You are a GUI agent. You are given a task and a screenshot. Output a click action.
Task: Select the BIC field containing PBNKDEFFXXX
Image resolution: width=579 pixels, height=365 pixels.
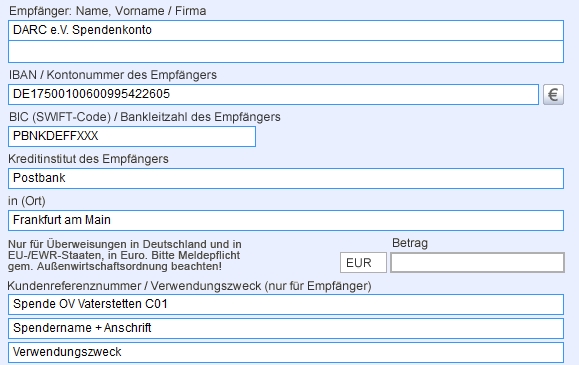[x=132, y=136]
